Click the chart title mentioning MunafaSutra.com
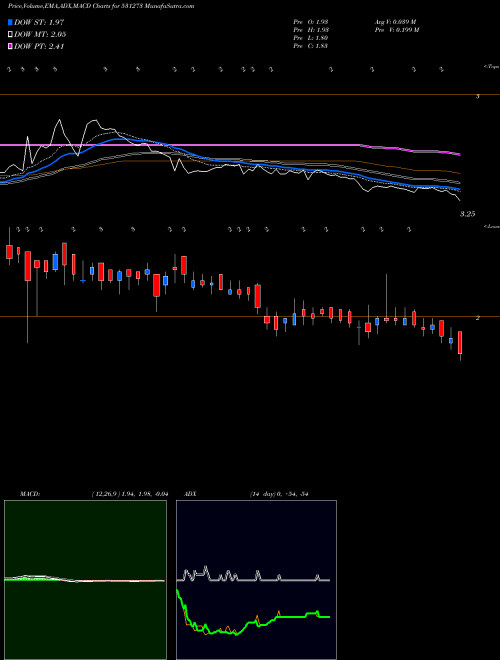500x660 pixels. tap(101, 6)
